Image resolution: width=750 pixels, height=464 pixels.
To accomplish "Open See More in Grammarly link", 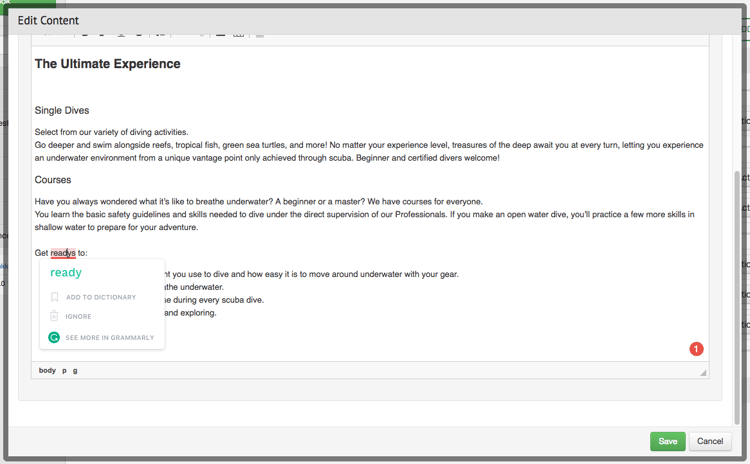I will coord(110,338).
